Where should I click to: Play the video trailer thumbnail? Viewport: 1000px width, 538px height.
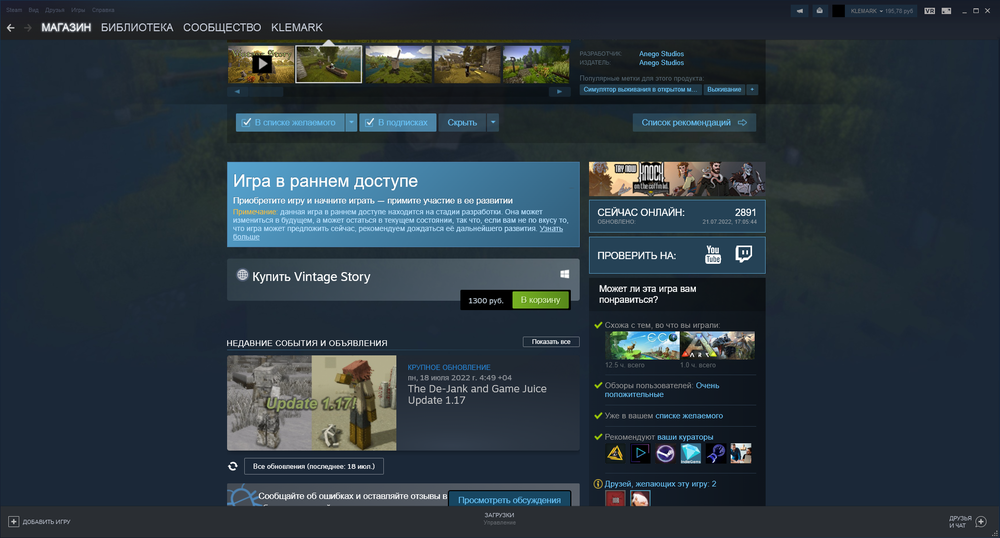[x=261, y=64]
